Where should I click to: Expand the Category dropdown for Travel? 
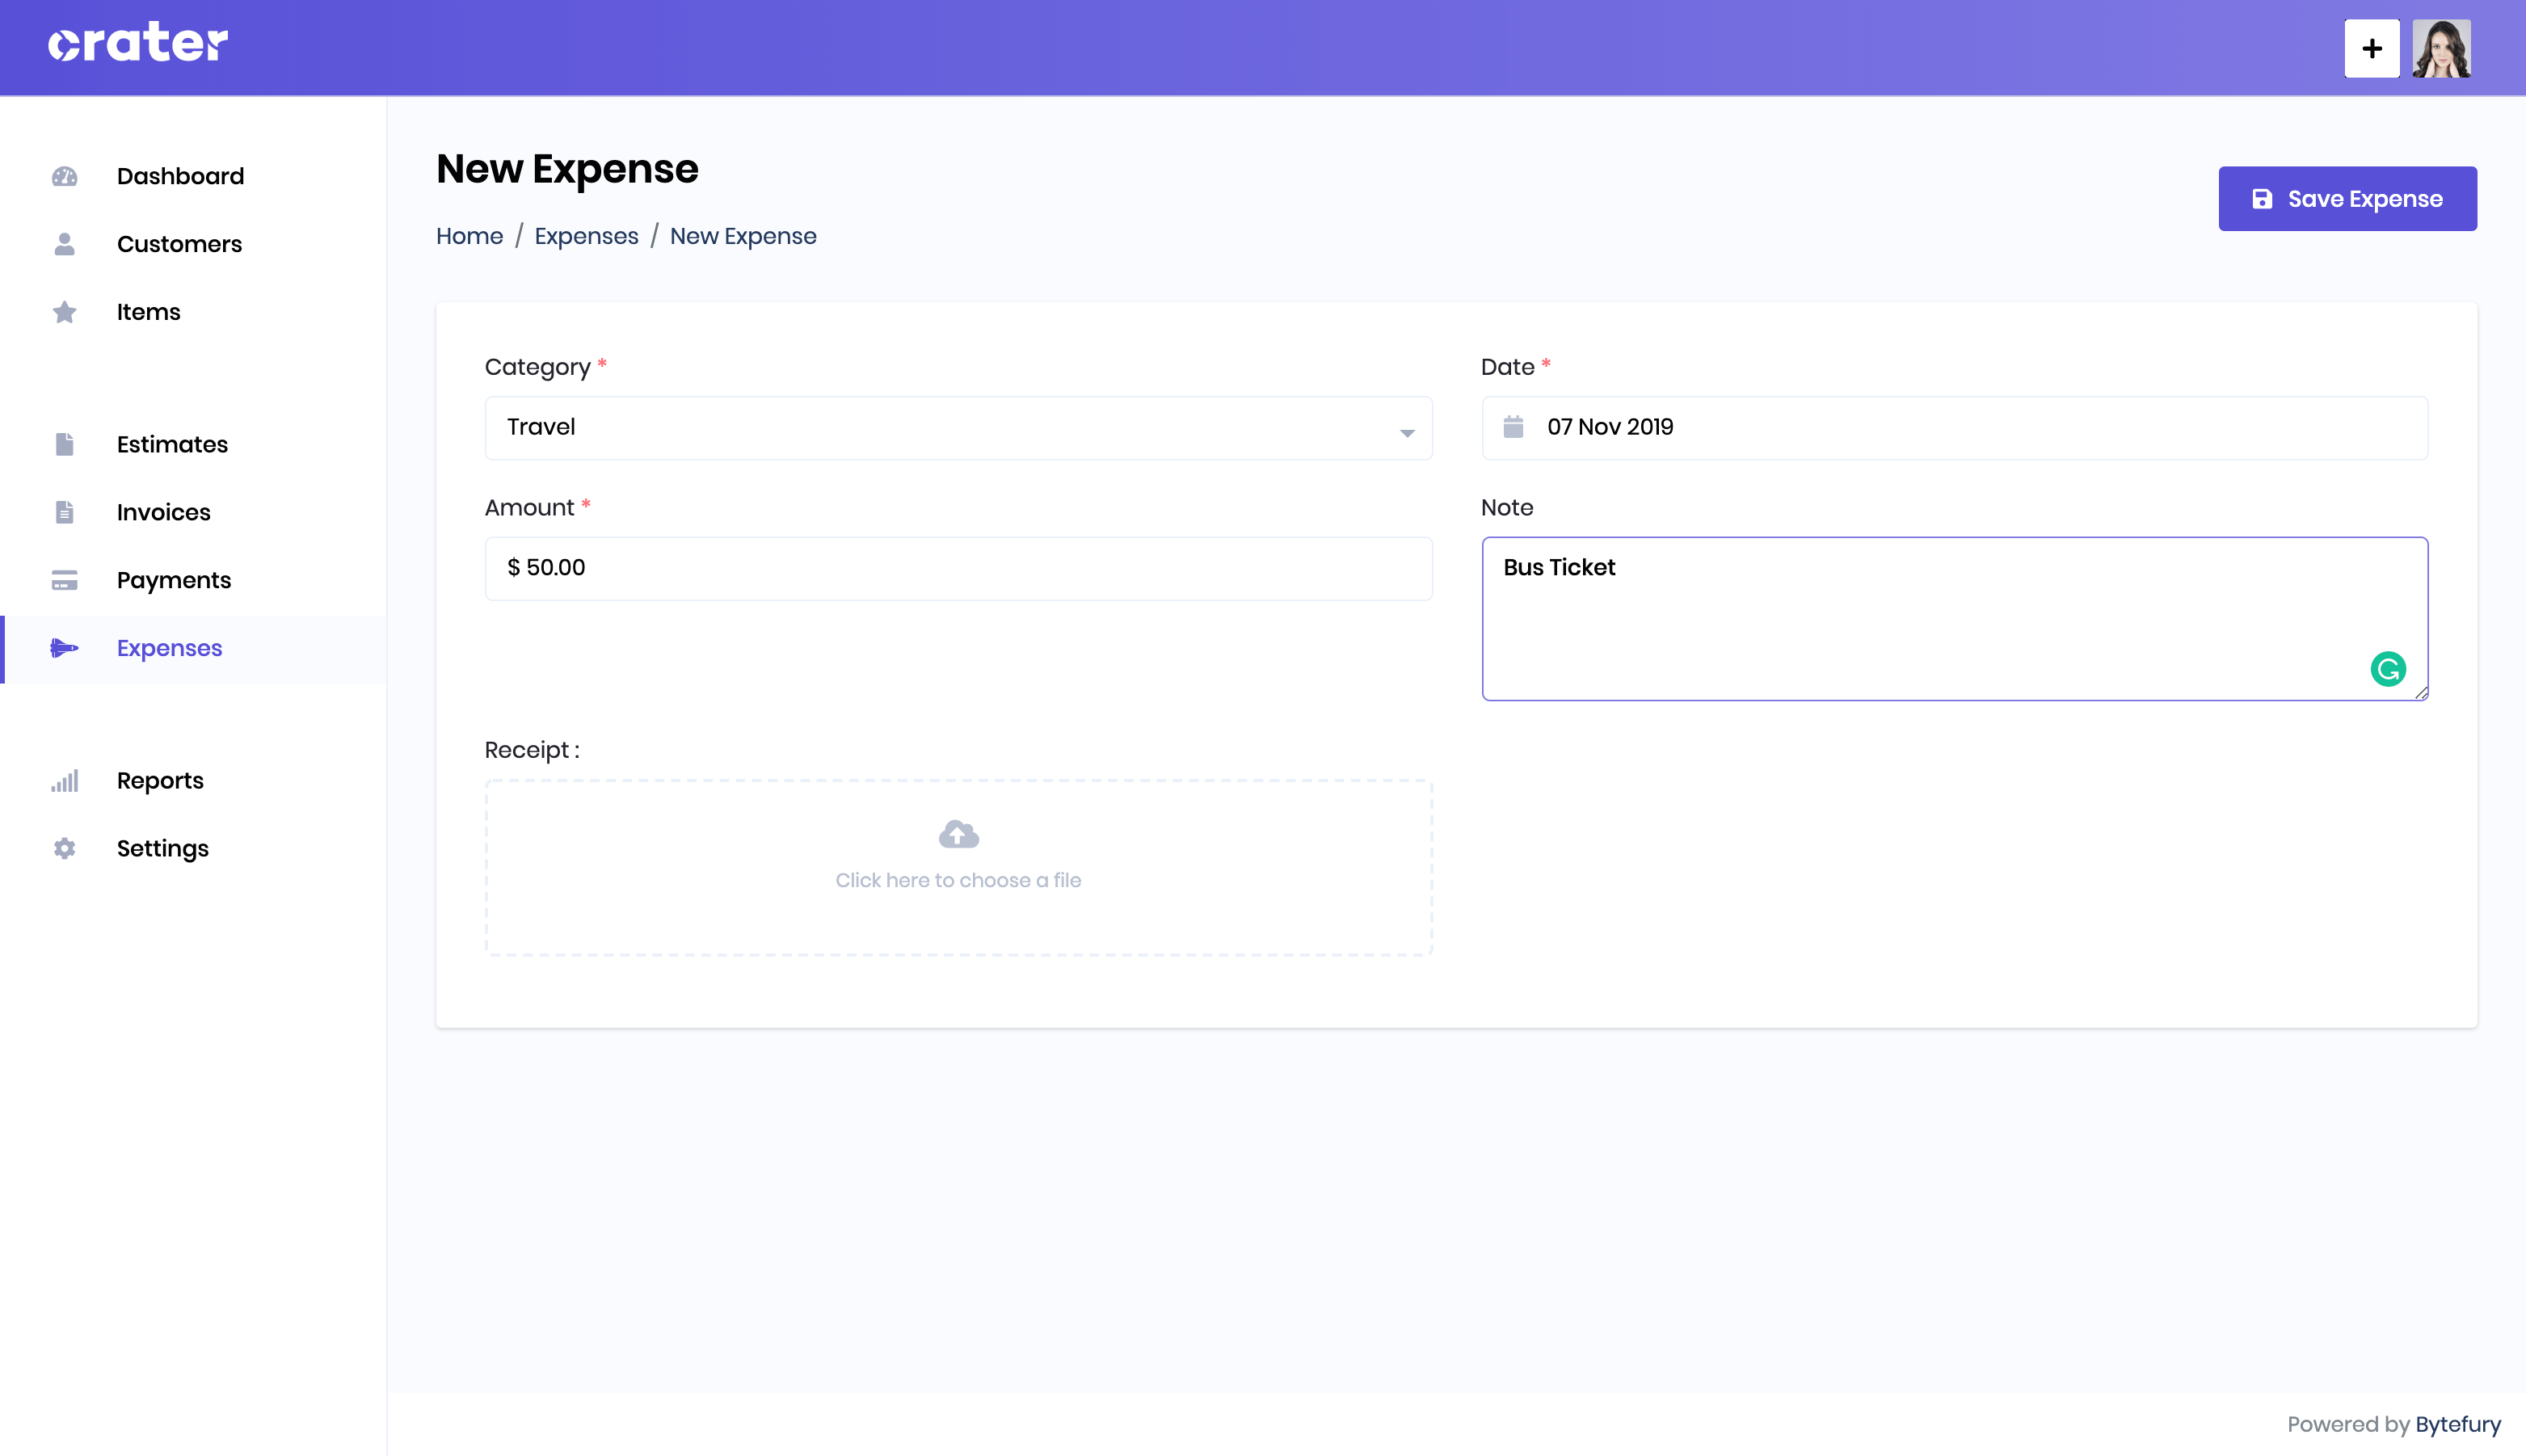[x=1408, y=427]
